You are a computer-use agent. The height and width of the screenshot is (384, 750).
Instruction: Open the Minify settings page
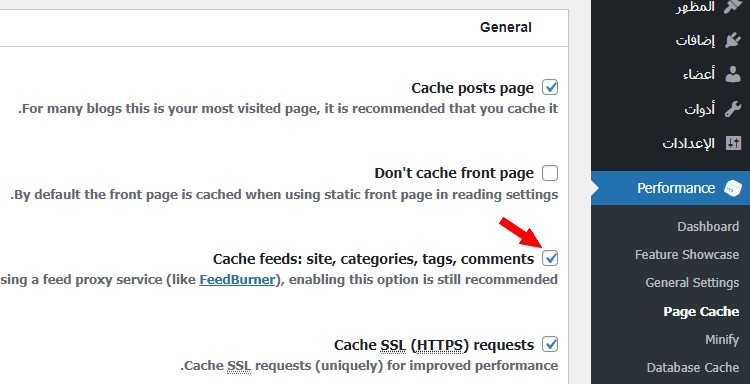click(x=722, y=340)
